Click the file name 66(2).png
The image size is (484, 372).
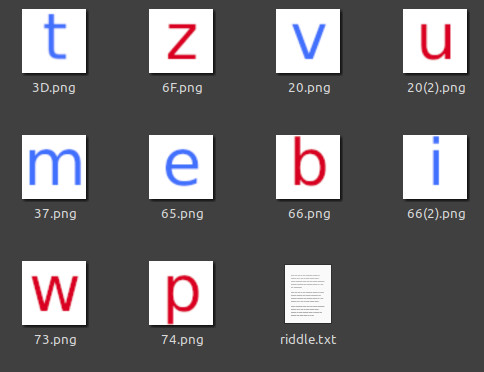point(436,214)
